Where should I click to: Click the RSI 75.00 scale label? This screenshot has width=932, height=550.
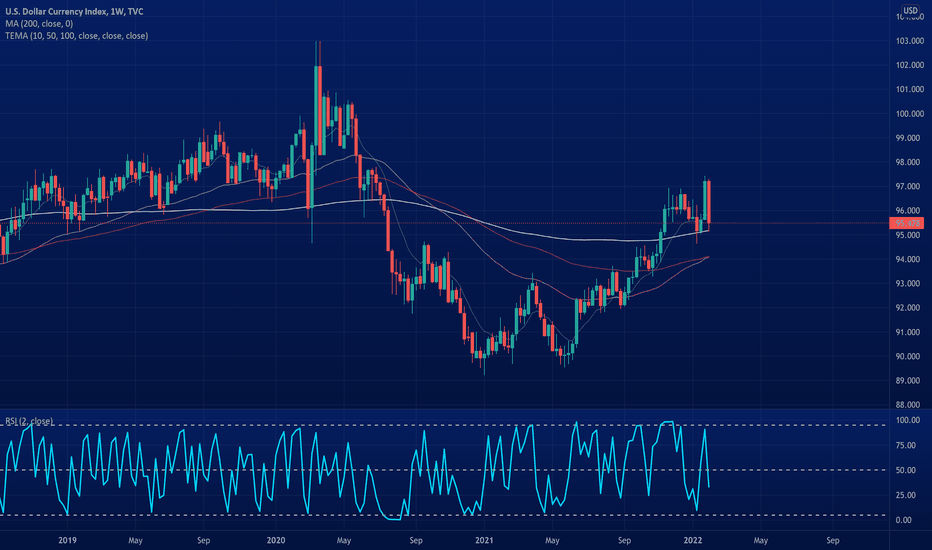pyautogui.click(x=904, y=445)
